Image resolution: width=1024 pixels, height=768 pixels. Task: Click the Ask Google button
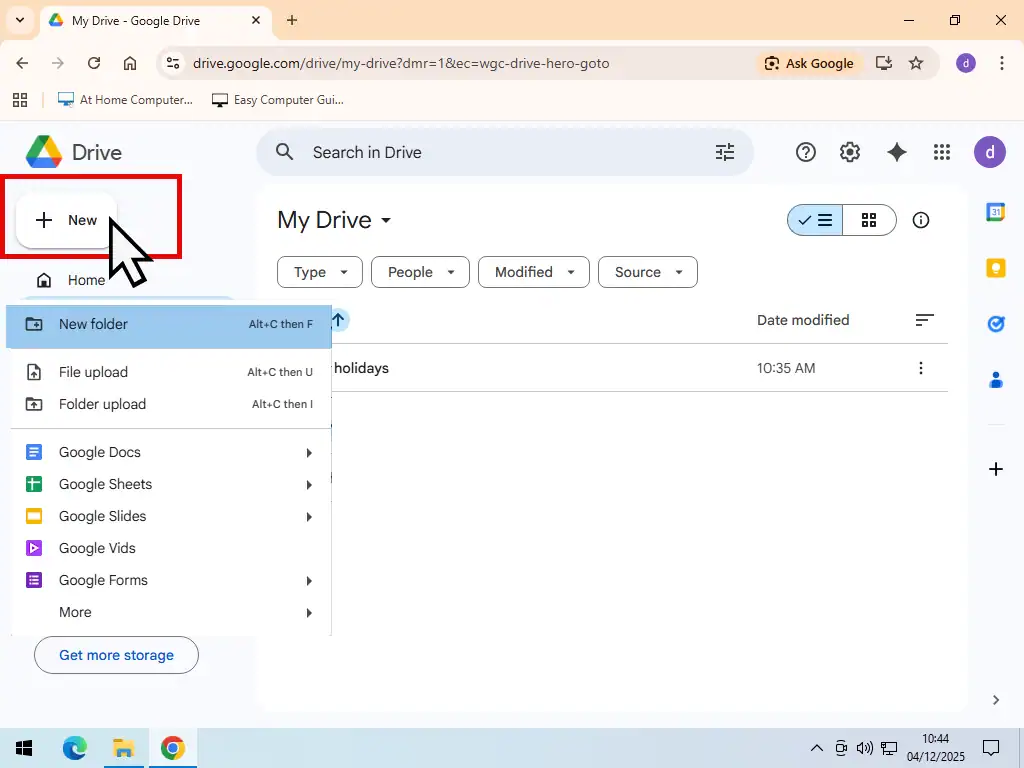coord(810,63)
